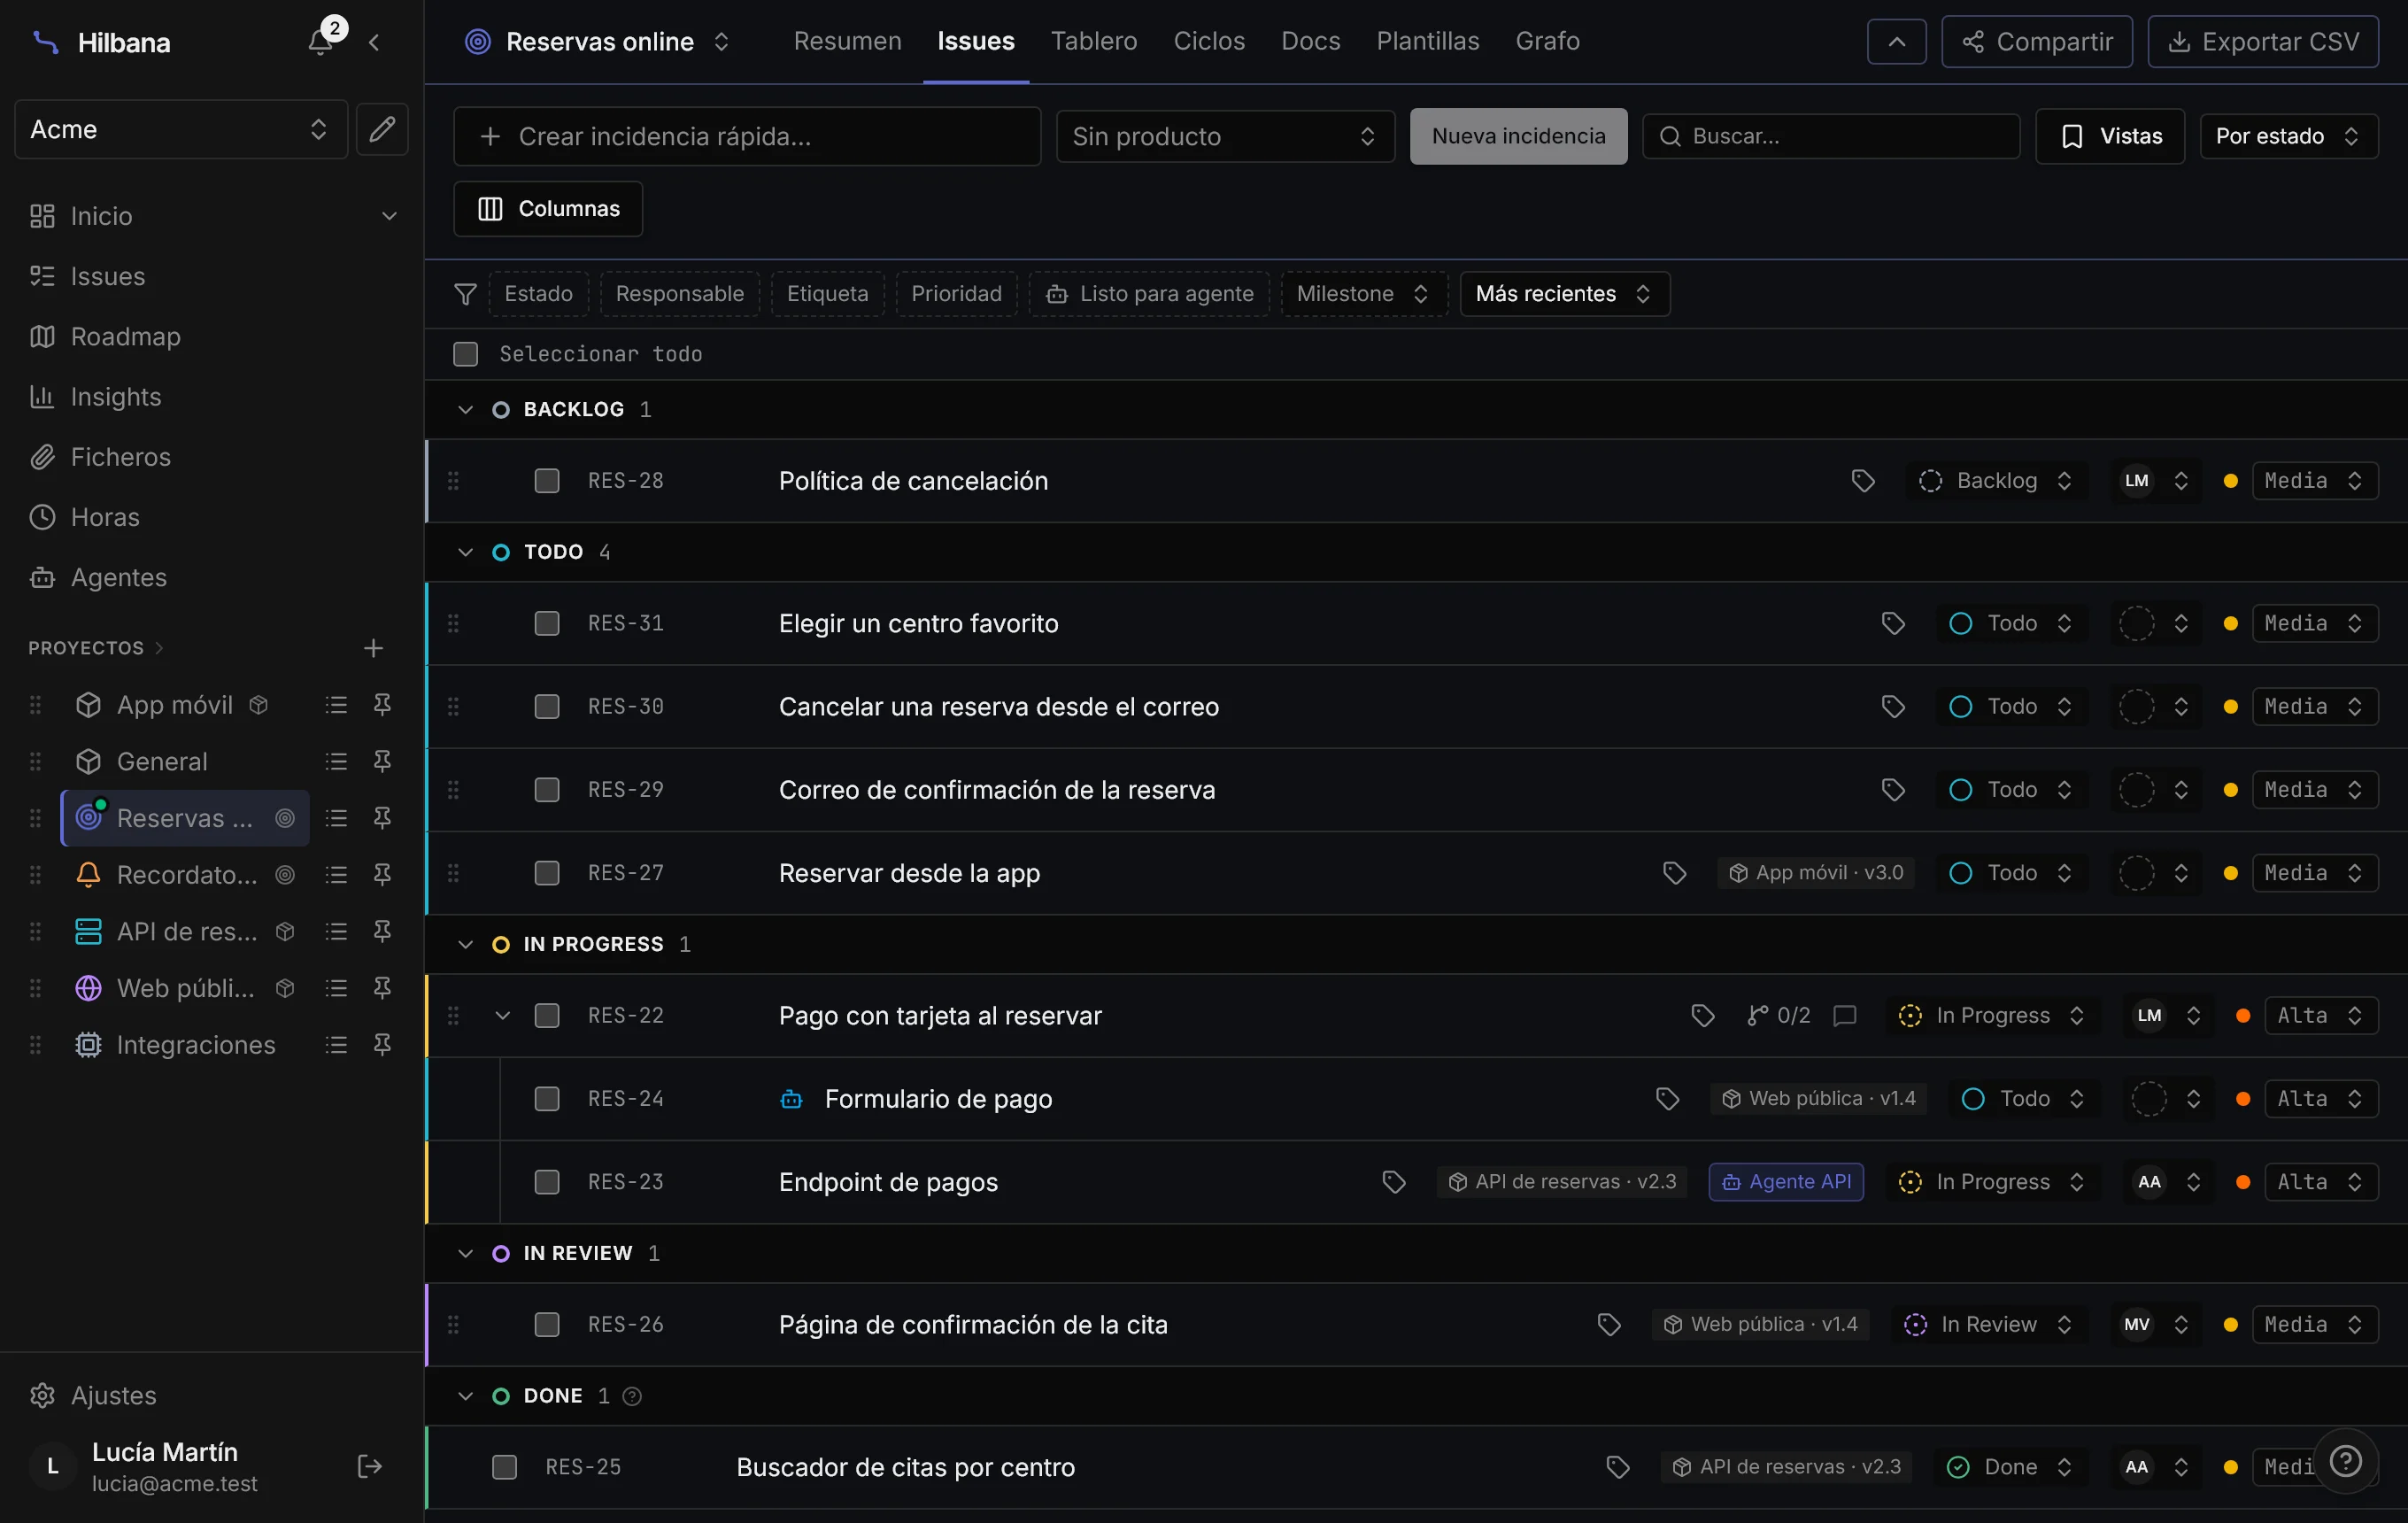Screen dimensions: 2408x1523
Task: Click the Buscar search field
Action: [x=1831, y=136]
